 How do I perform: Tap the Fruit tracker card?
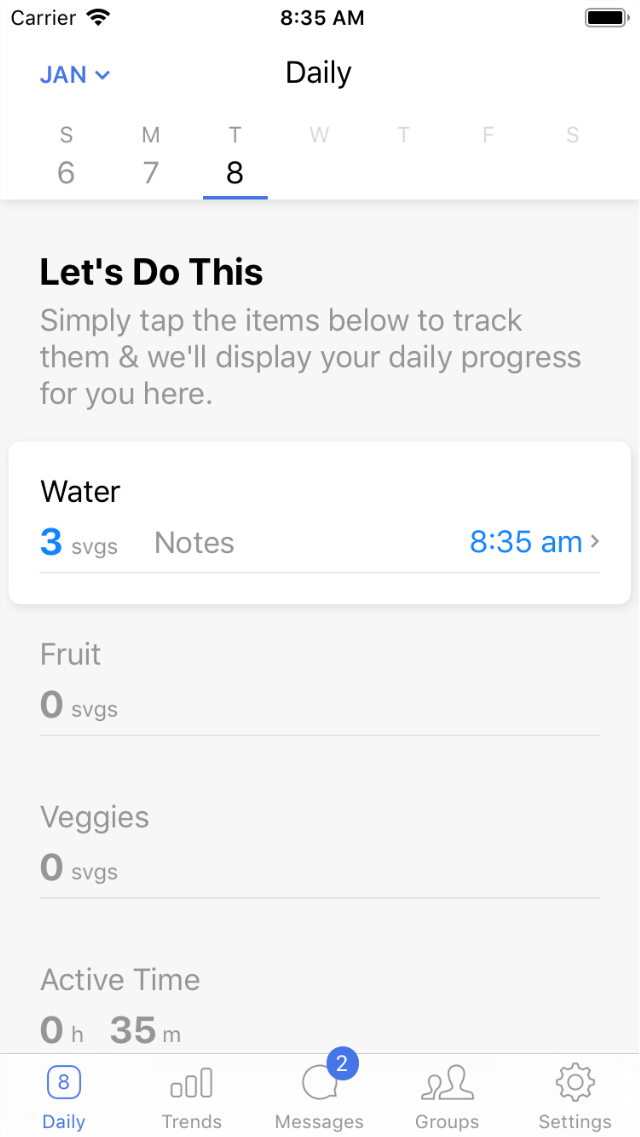click(320, 680)
